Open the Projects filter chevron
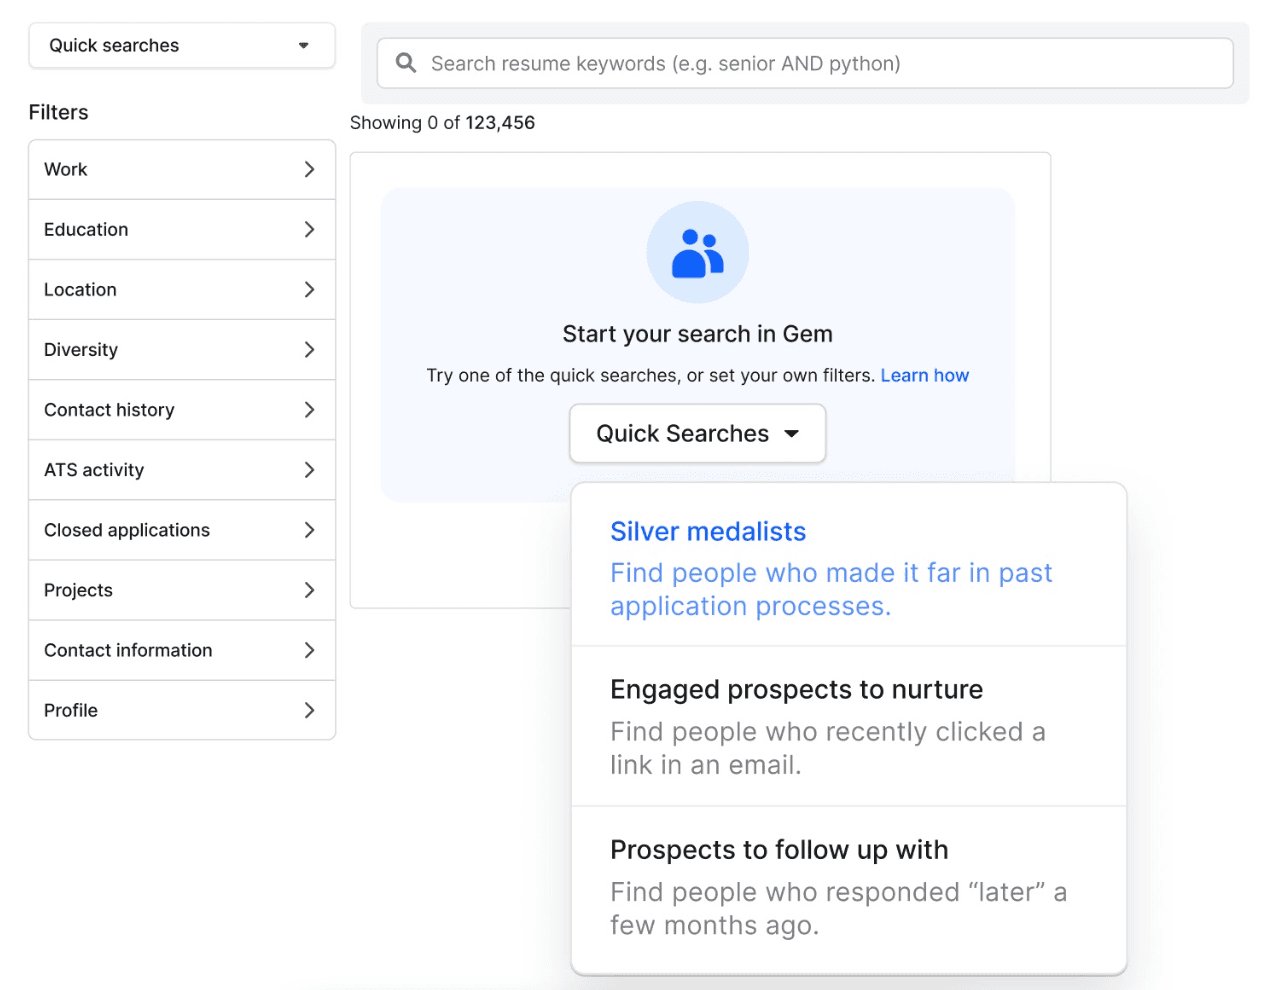Screen dimensions: 1263x990 coord(309,590)
